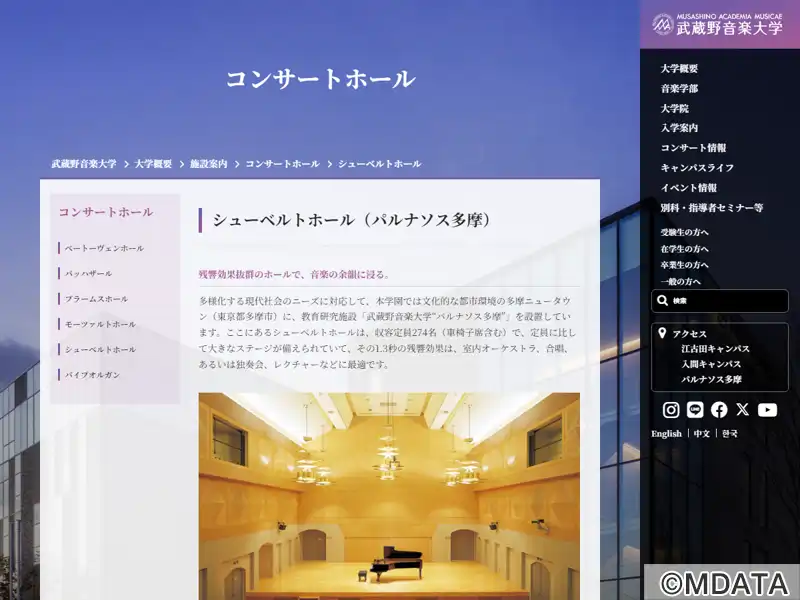Select ベートーヴェンホール in the sidebar
Viewport: 800px width, 600px height.
104,248
